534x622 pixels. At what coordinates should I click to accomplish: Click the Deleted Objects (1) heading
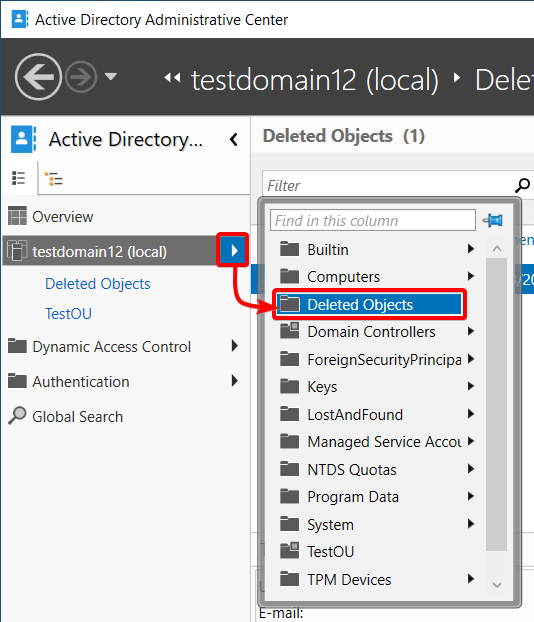pyautogui.click(x=344, y=136)
